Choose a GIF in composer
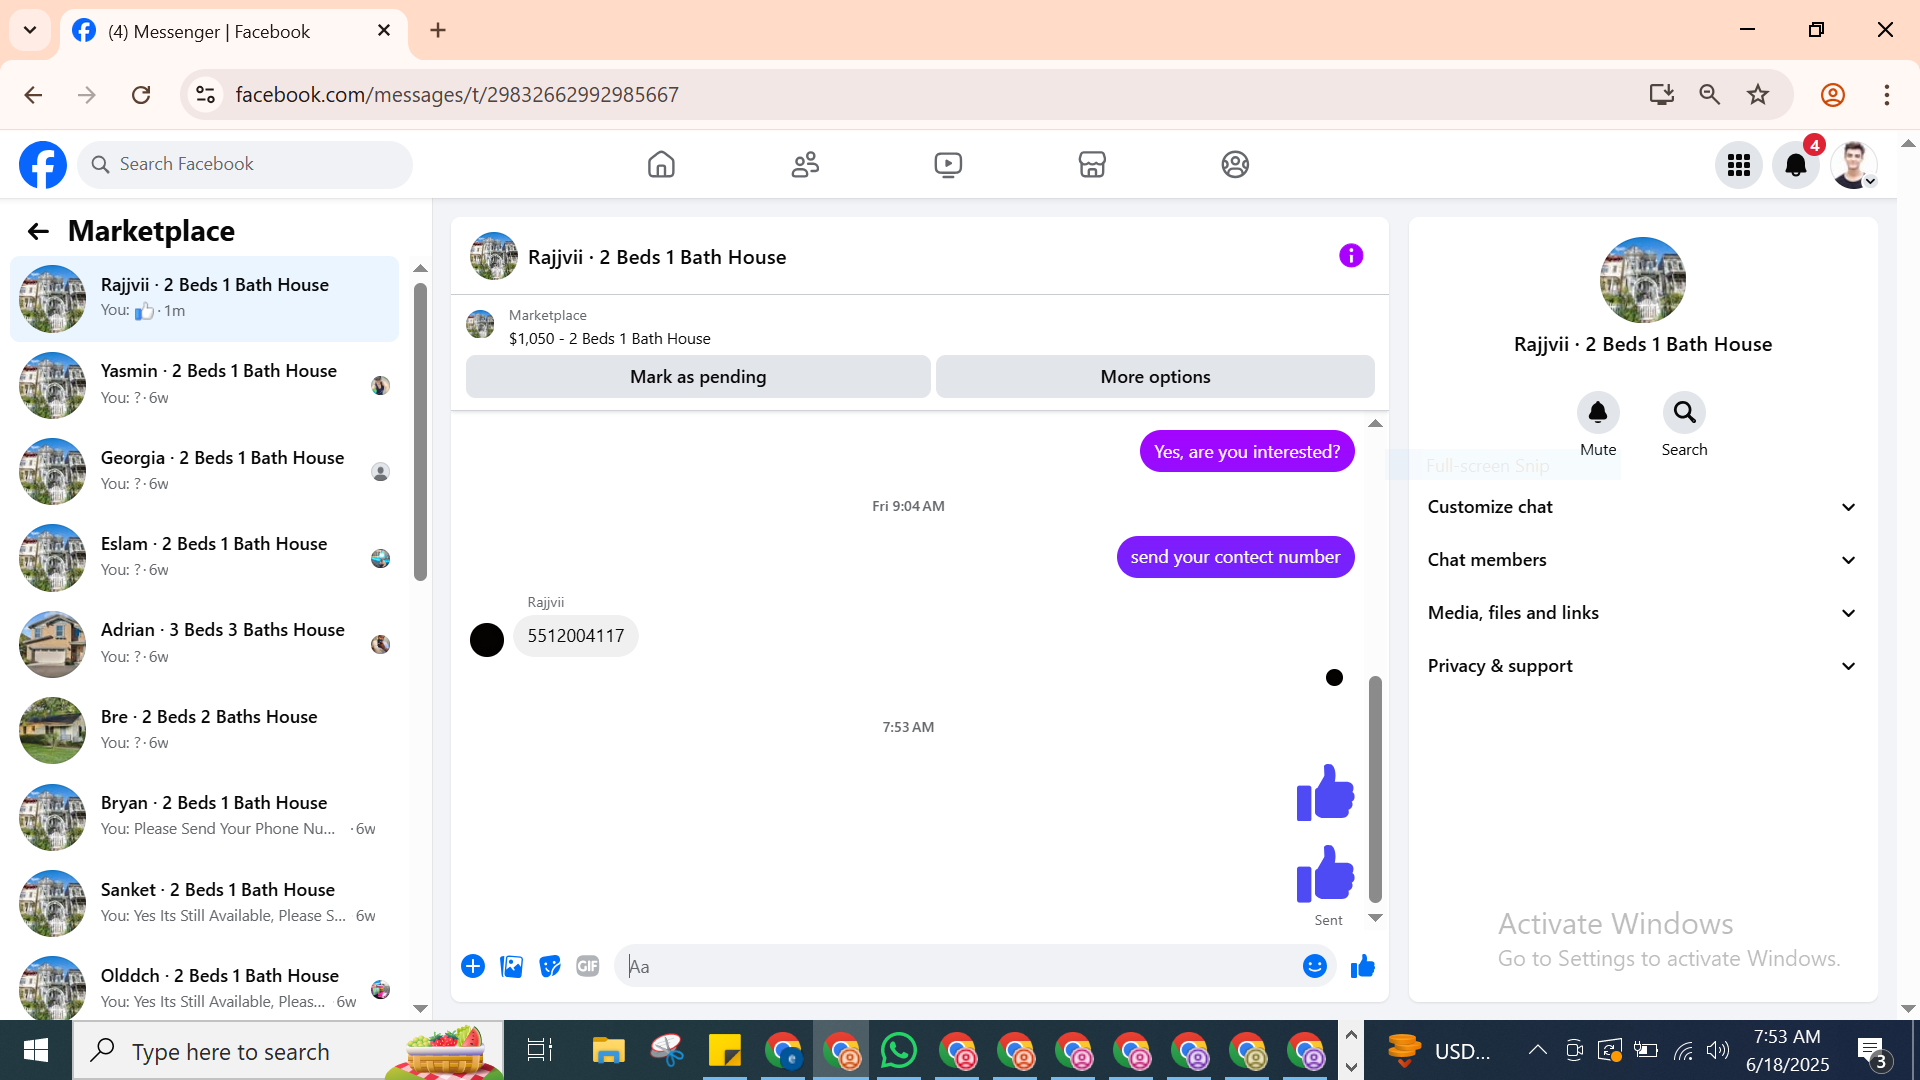This screenshot has width=1920, height=1080. pos(588,966)
